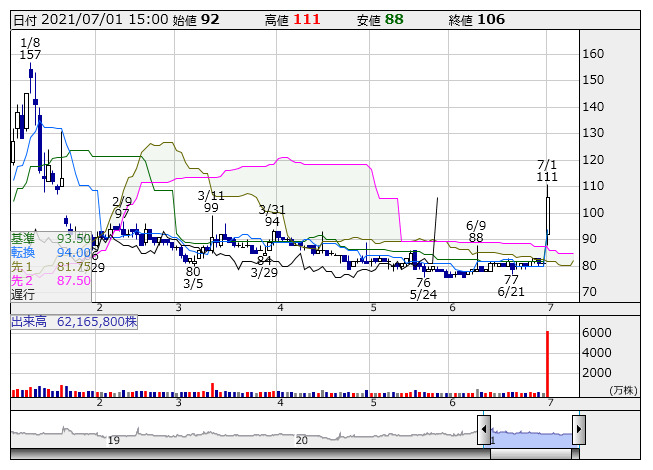This screenshot has width=653, height=470.
Task: Click the 70 price axis label
Action: 589,292
